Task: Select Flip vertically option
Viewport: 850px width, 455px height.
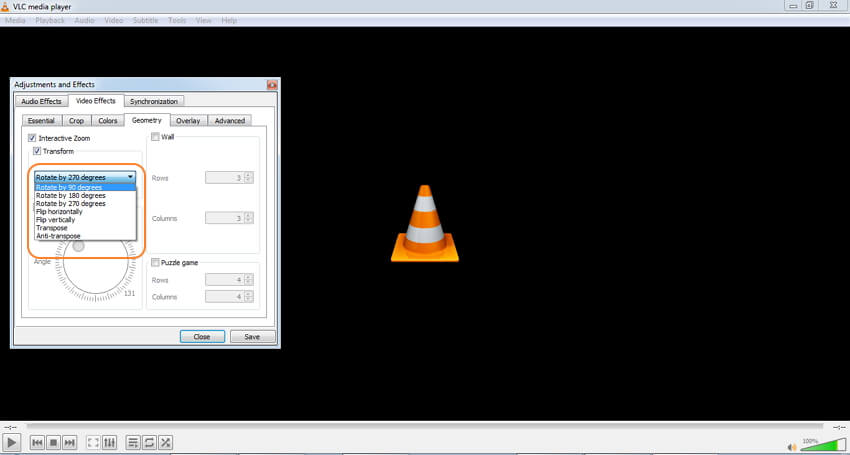Action: point(85,220)
